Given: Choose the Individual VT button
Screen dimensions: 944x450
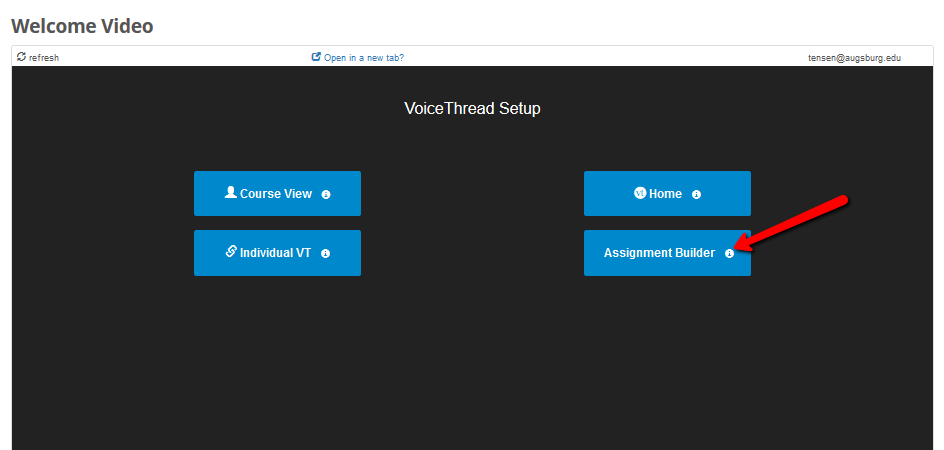Looking at the screenshot, I should pyautogui.click(x=277, y=252).
